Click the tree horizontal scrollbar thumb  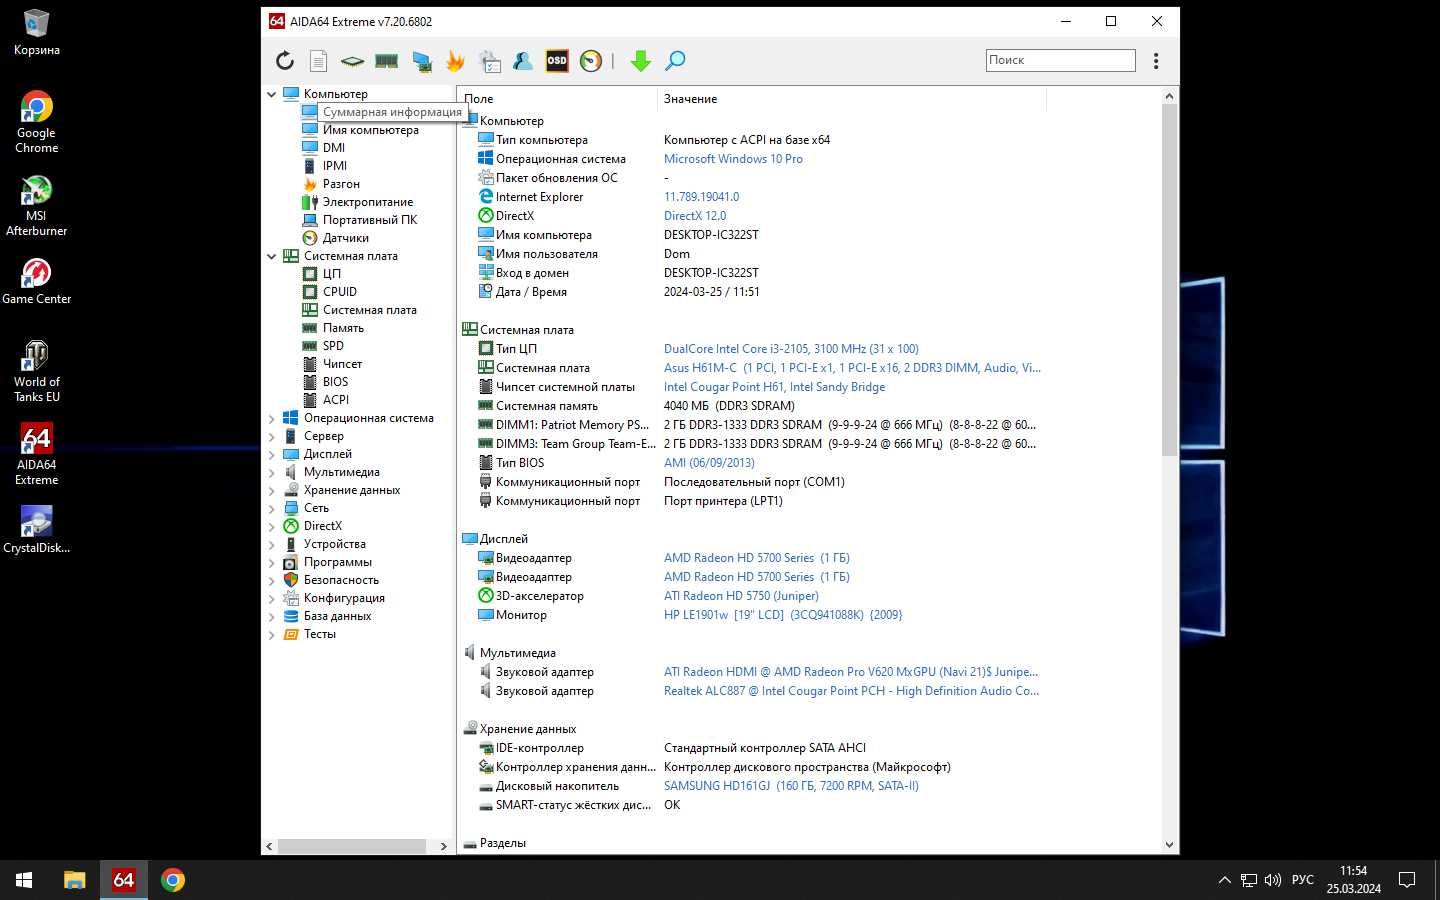click(x=352, y=846)
